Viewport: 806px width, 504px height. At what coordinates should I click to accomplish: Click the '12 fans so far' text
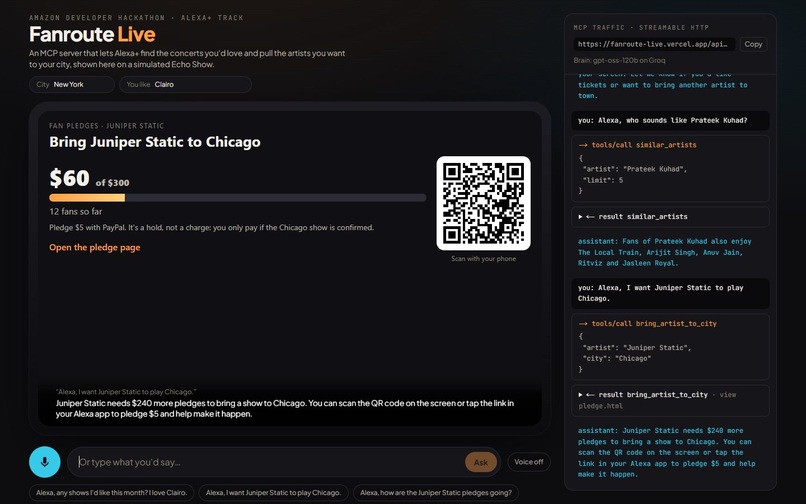coord(76,211)
